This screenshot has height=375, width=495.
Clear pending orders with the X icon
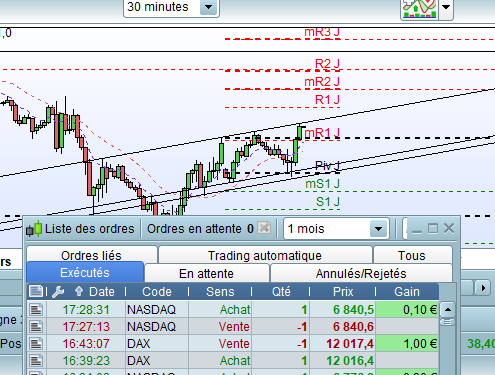coord(264,228)
